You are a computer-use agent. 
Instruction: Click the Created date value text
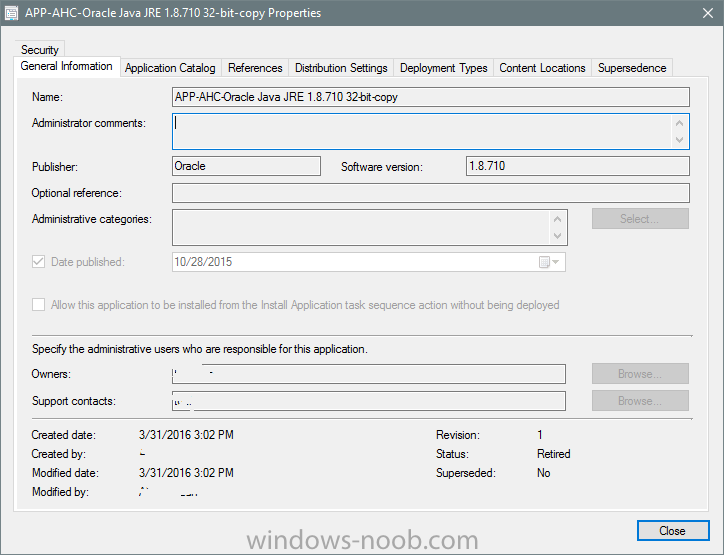(186, 435)
